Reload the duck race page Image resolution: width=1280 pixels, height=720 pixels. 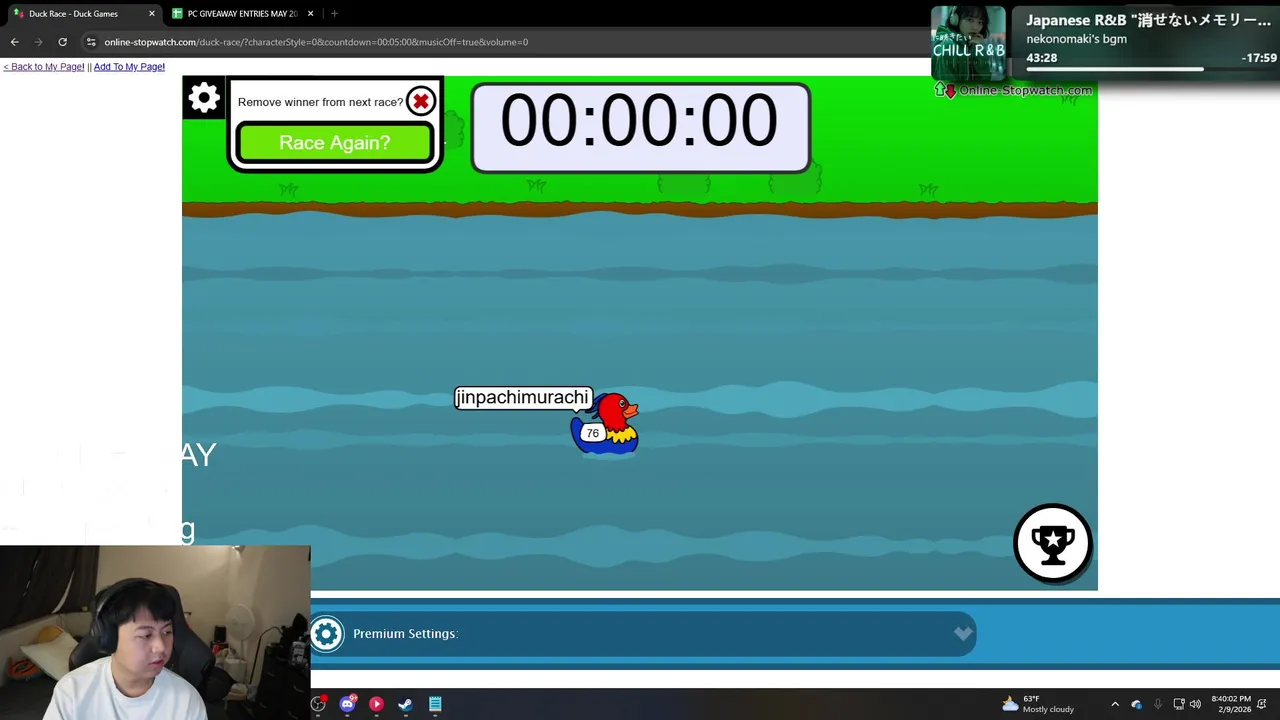coord(62,42)
